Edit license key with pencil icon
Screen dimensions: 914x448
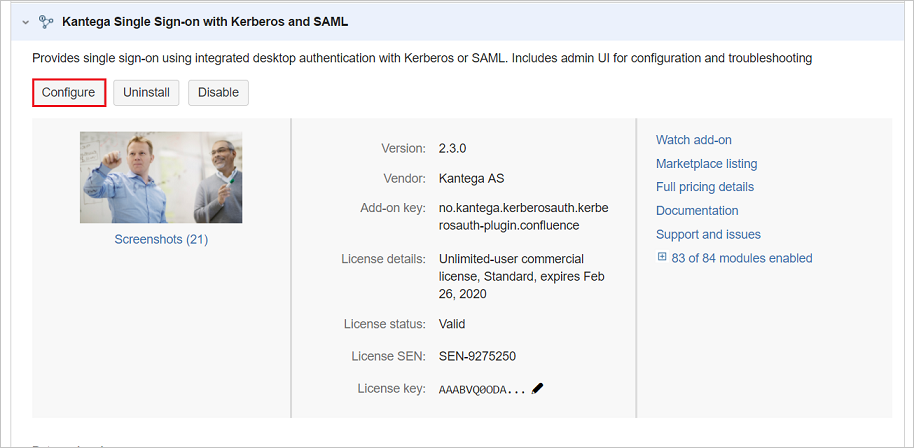[538, 388]
